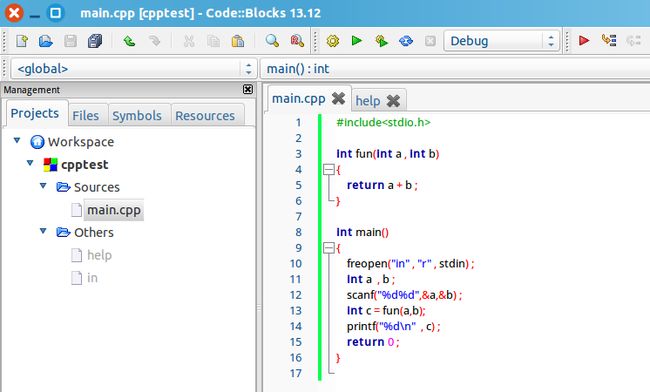Fold the fun function block at line 4
Image resolution: width=650 pixels, height=392 pixels.
[x=328, y=169]
